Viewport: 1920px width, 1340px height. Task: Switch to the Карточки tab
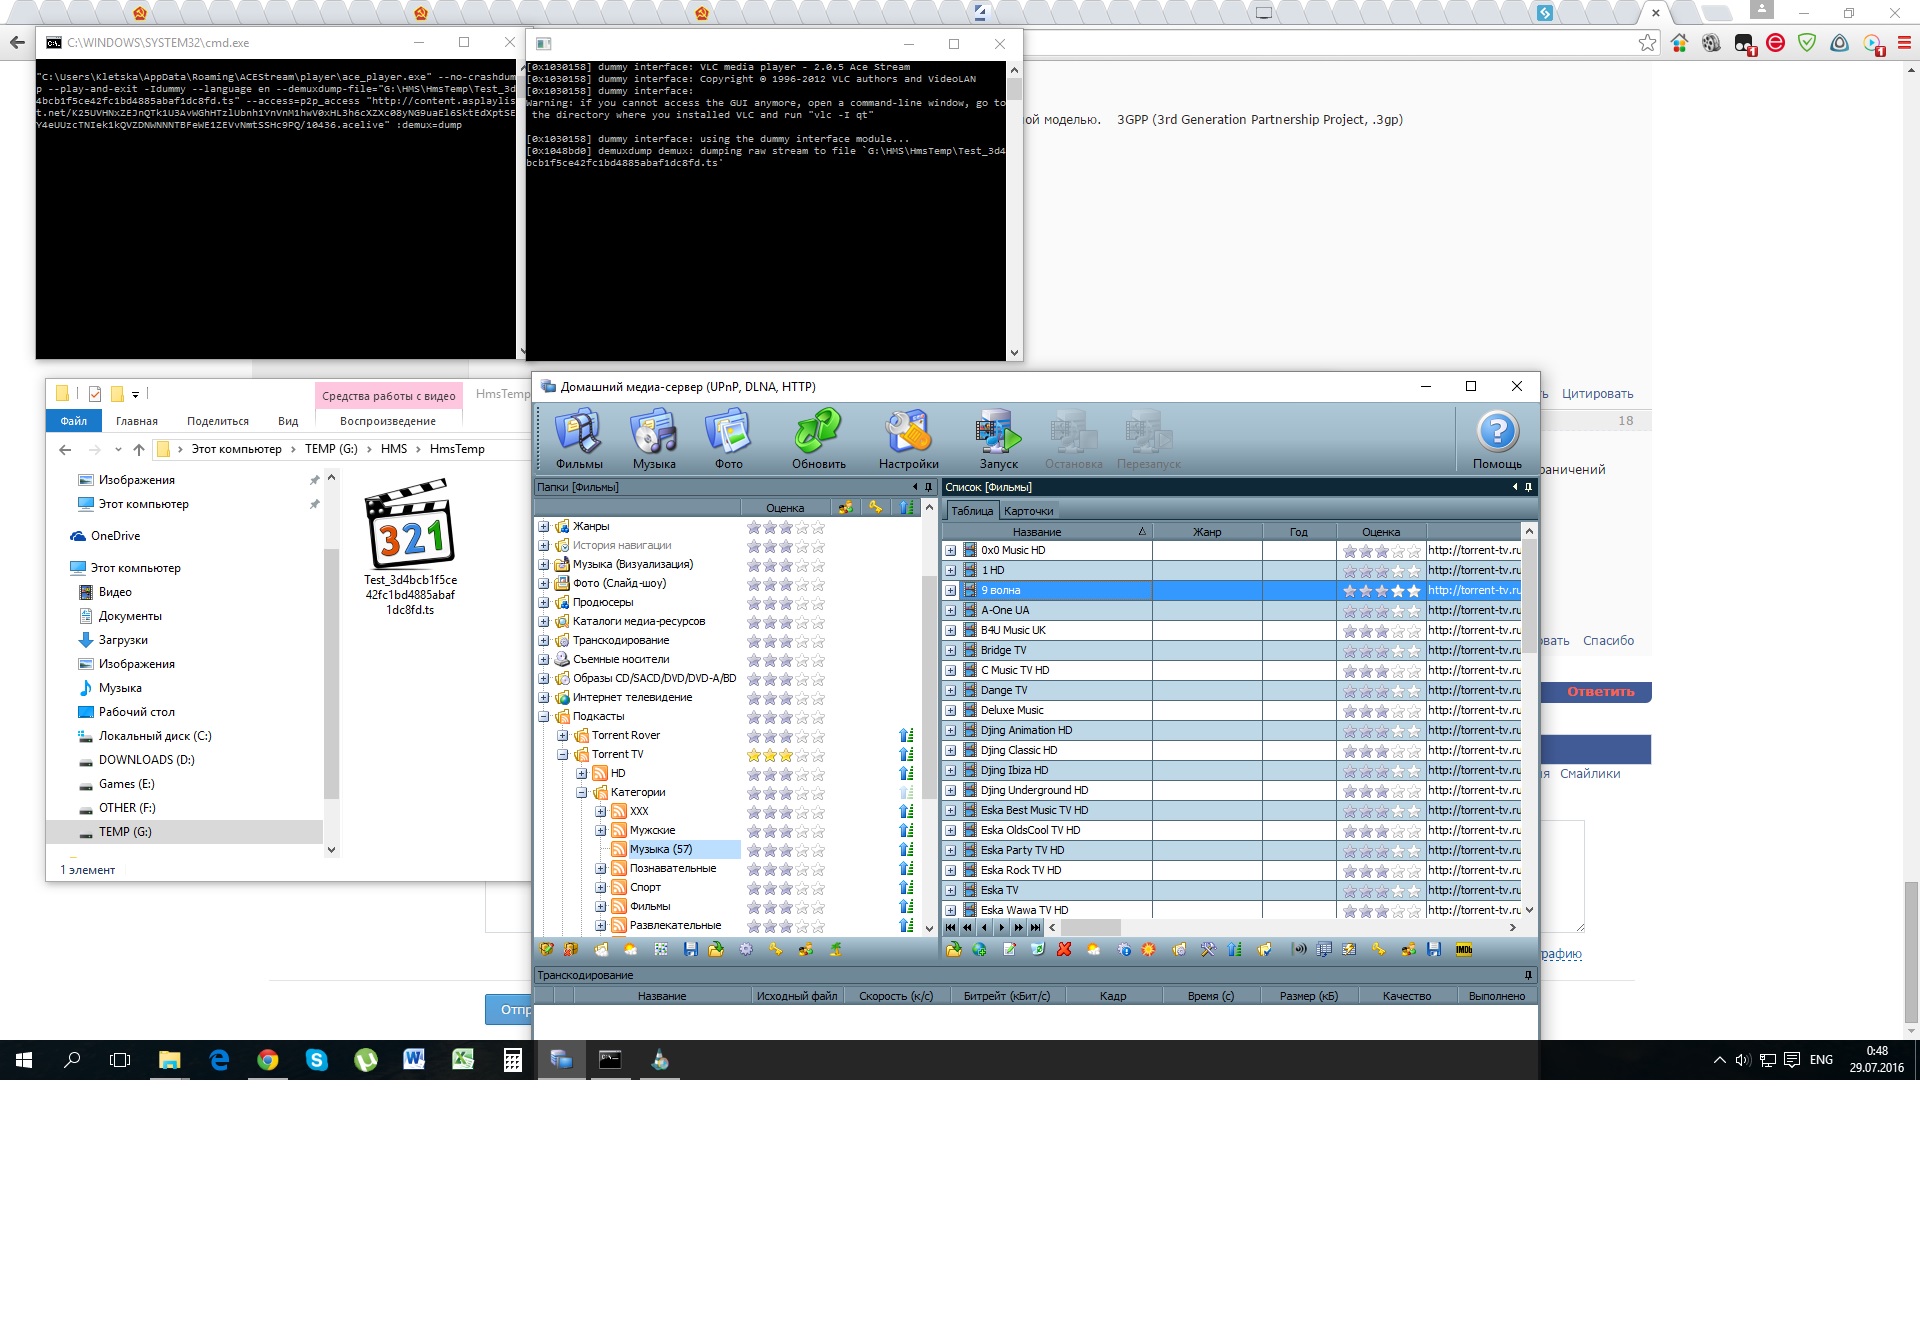(1028, 511)
